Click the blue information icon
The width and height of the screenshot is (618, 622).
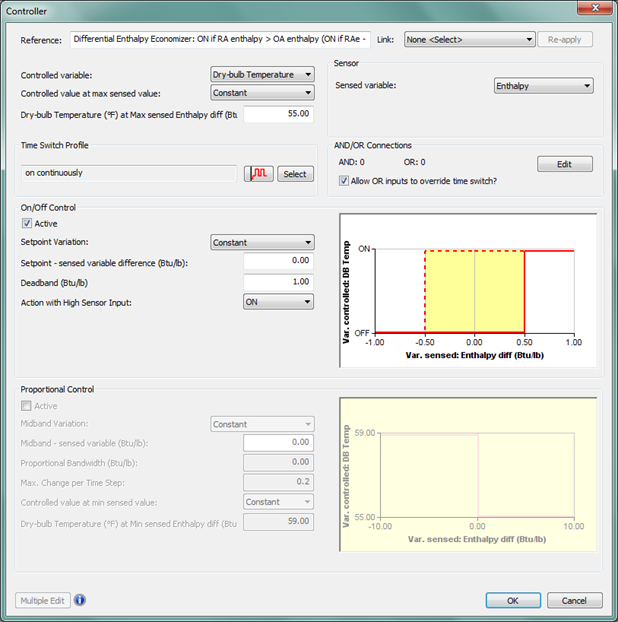click(80, 600)
